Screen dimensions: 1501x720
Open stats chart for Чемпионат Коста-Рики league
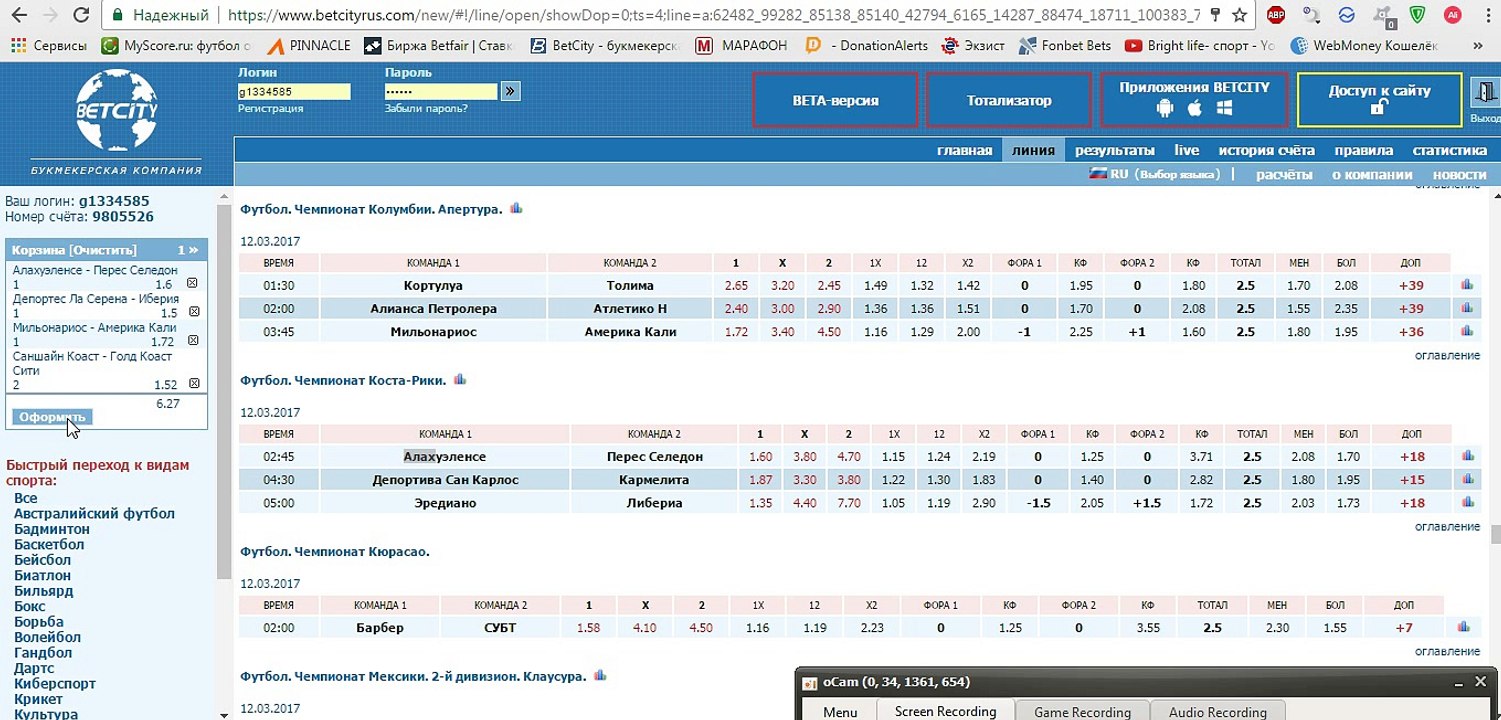click(x=460, y=380)
